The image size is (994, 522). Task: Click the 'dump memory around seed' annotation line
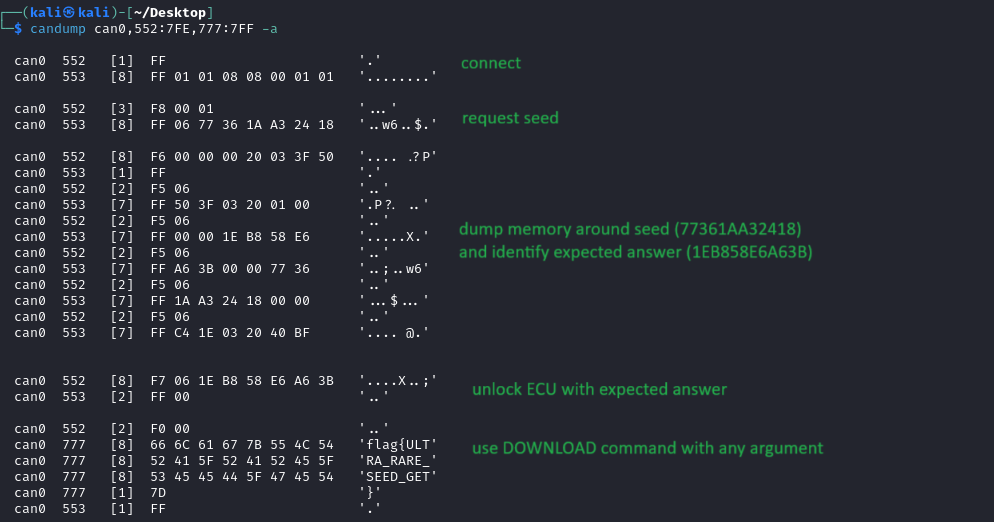tap(630, 228)
